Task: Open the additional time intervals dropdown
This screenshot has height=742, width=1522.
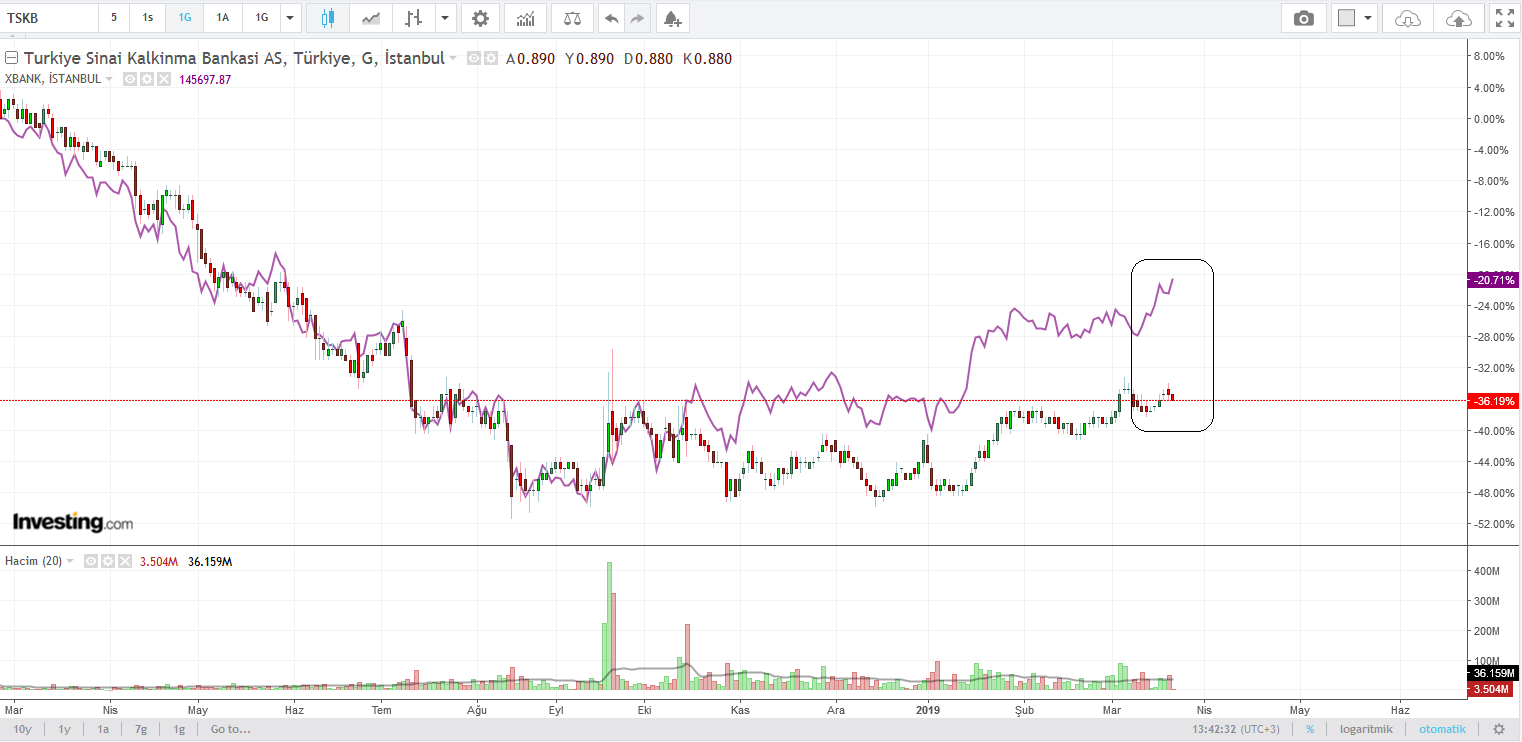Action: click(290, 18)
